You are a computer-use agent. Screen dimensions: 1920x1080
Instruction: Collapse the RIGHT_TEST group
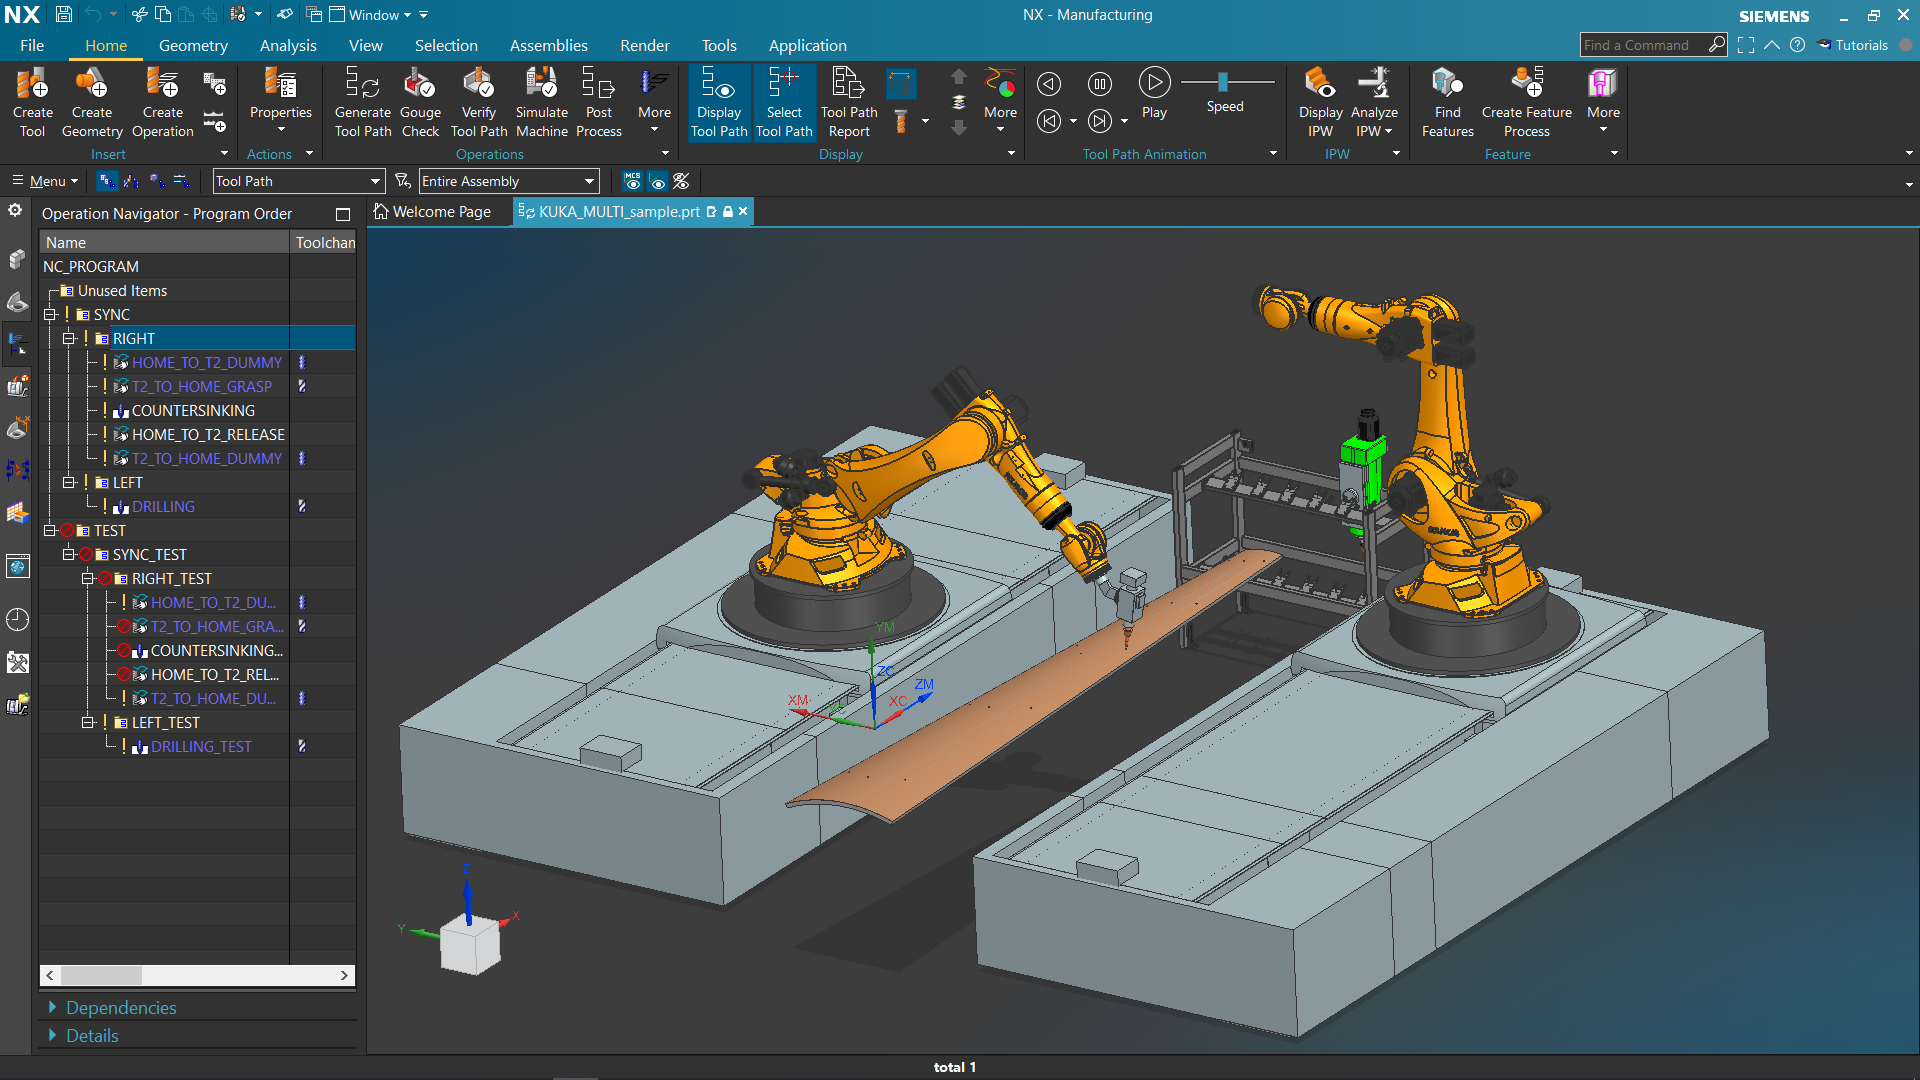click(x=87, y=579)
